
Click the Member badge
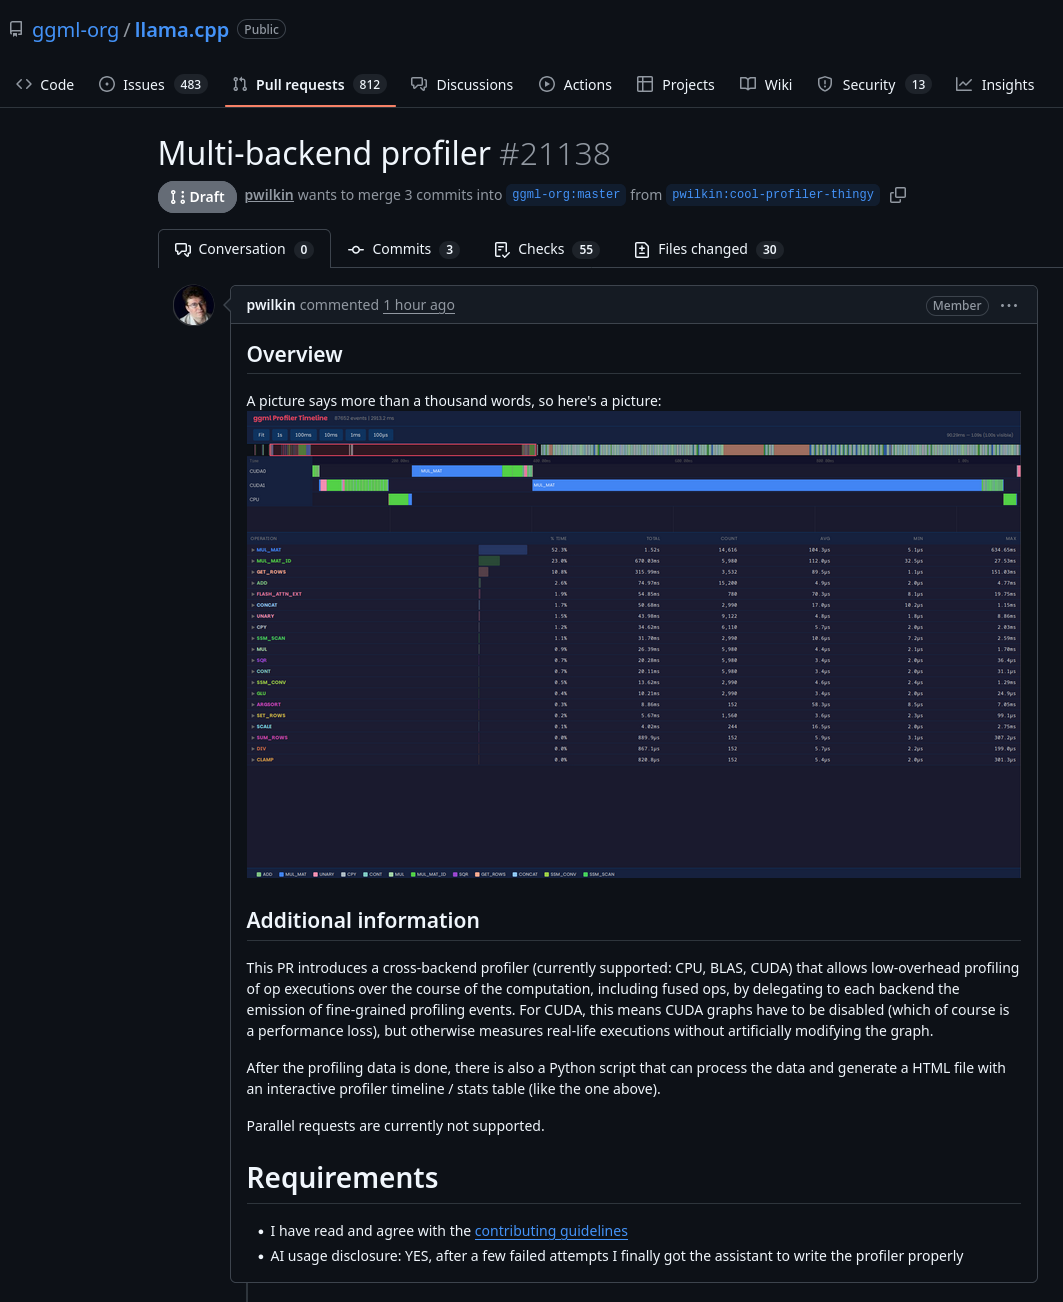957,306
